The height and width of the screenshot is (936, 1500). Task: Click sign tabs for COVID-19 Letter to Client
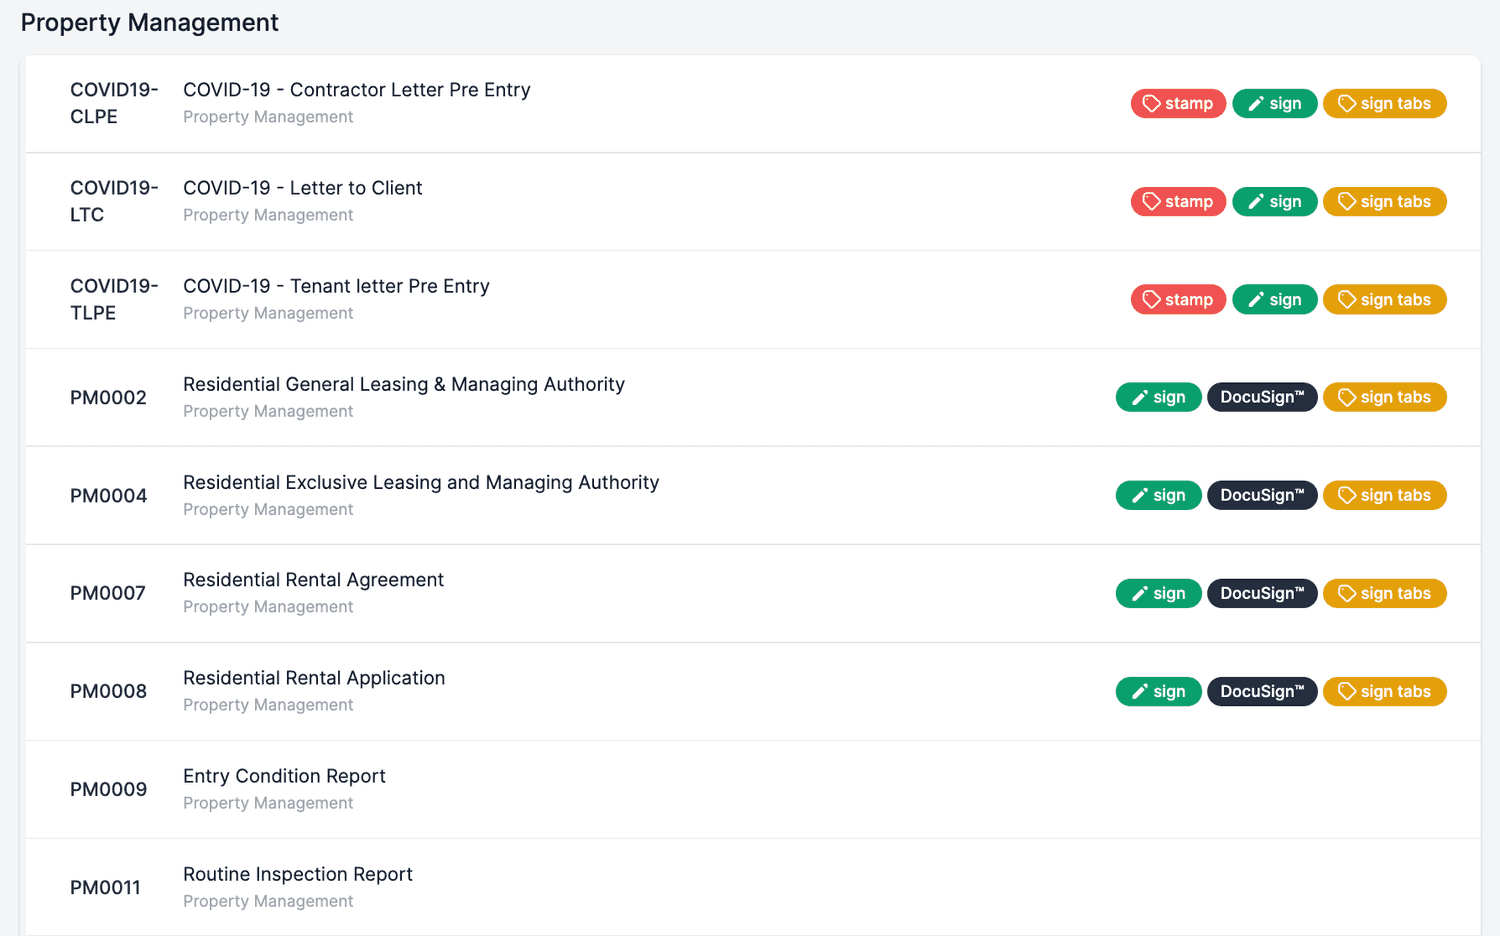point(1385,201)
